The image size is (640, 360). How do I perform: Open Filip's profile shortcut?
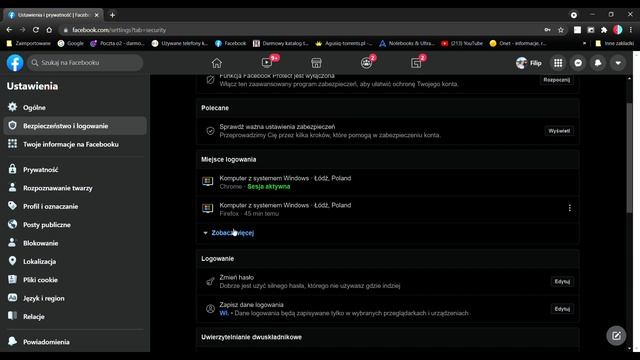tap(529, 63)
